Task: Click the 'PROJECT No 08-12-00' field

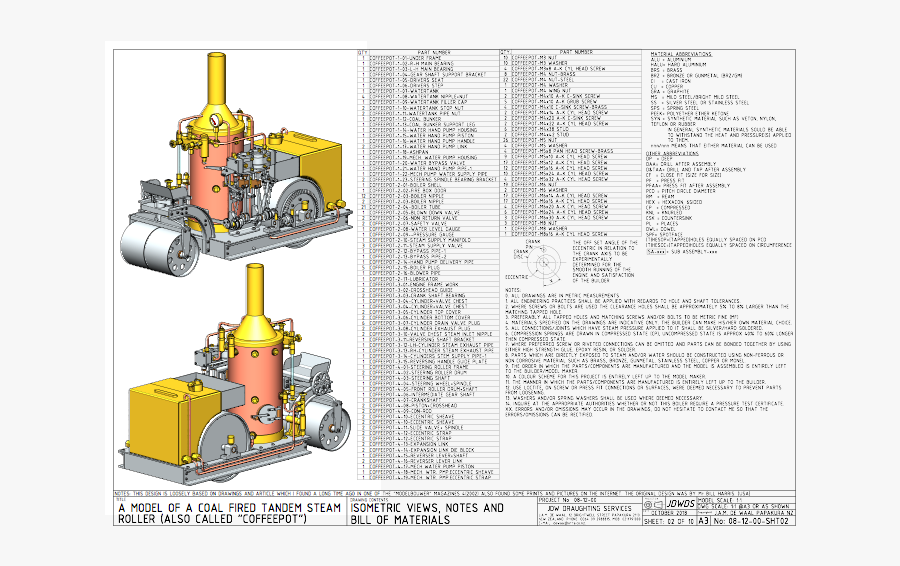Action: tap(590, 500)
